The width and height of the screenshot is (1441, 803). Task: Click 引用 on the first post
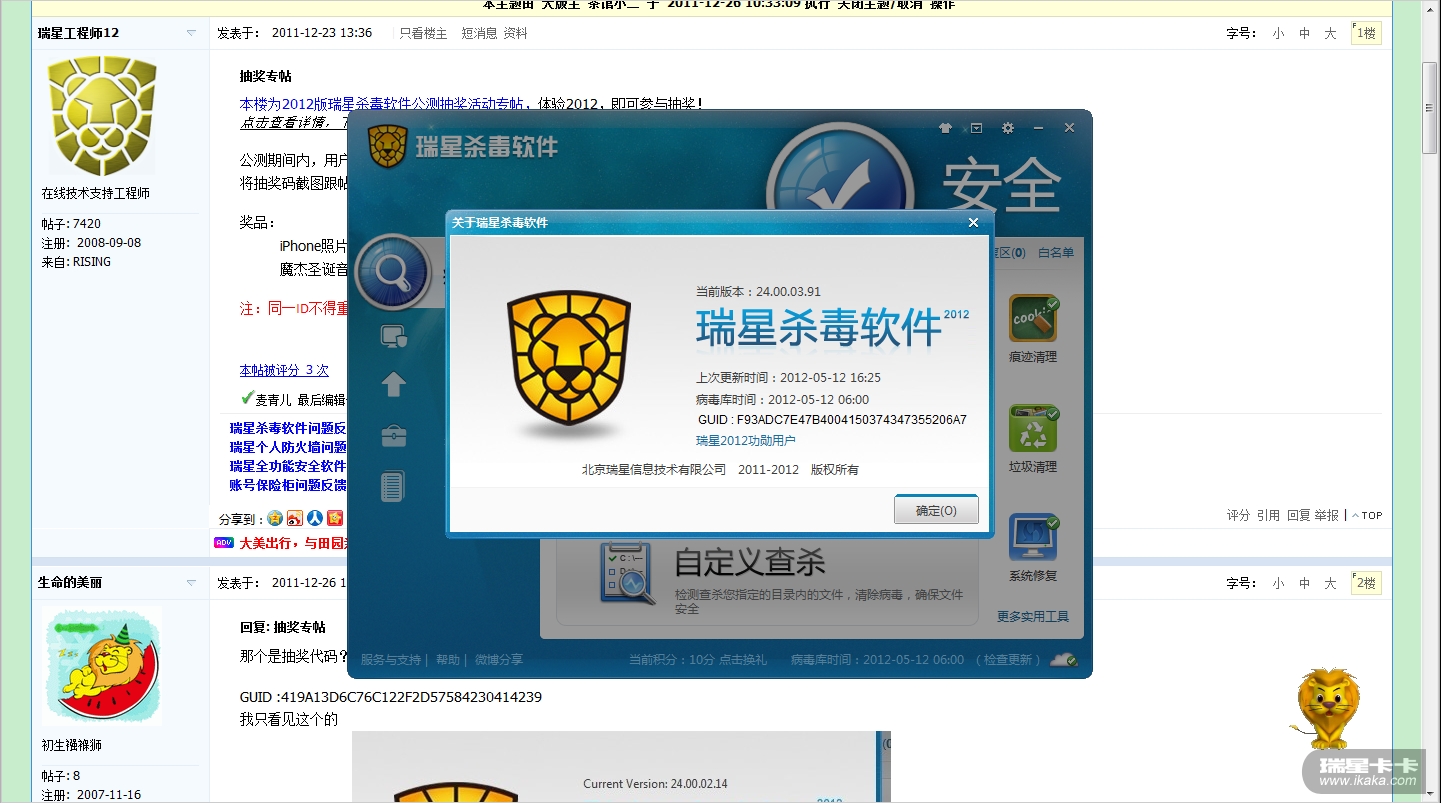tap(1268, 515)
